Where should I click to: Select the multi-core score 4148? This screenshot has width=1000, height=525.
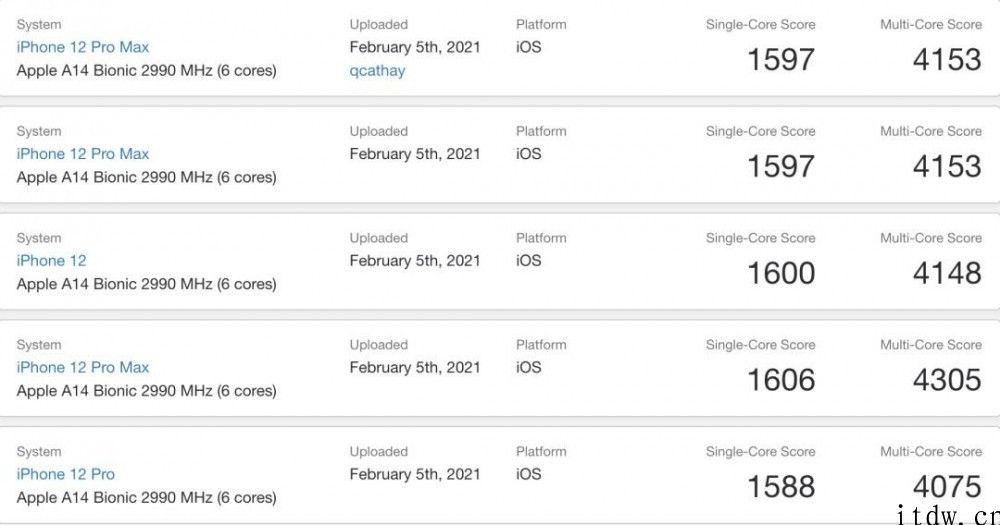pyautogui.click(x=947, y=273)
